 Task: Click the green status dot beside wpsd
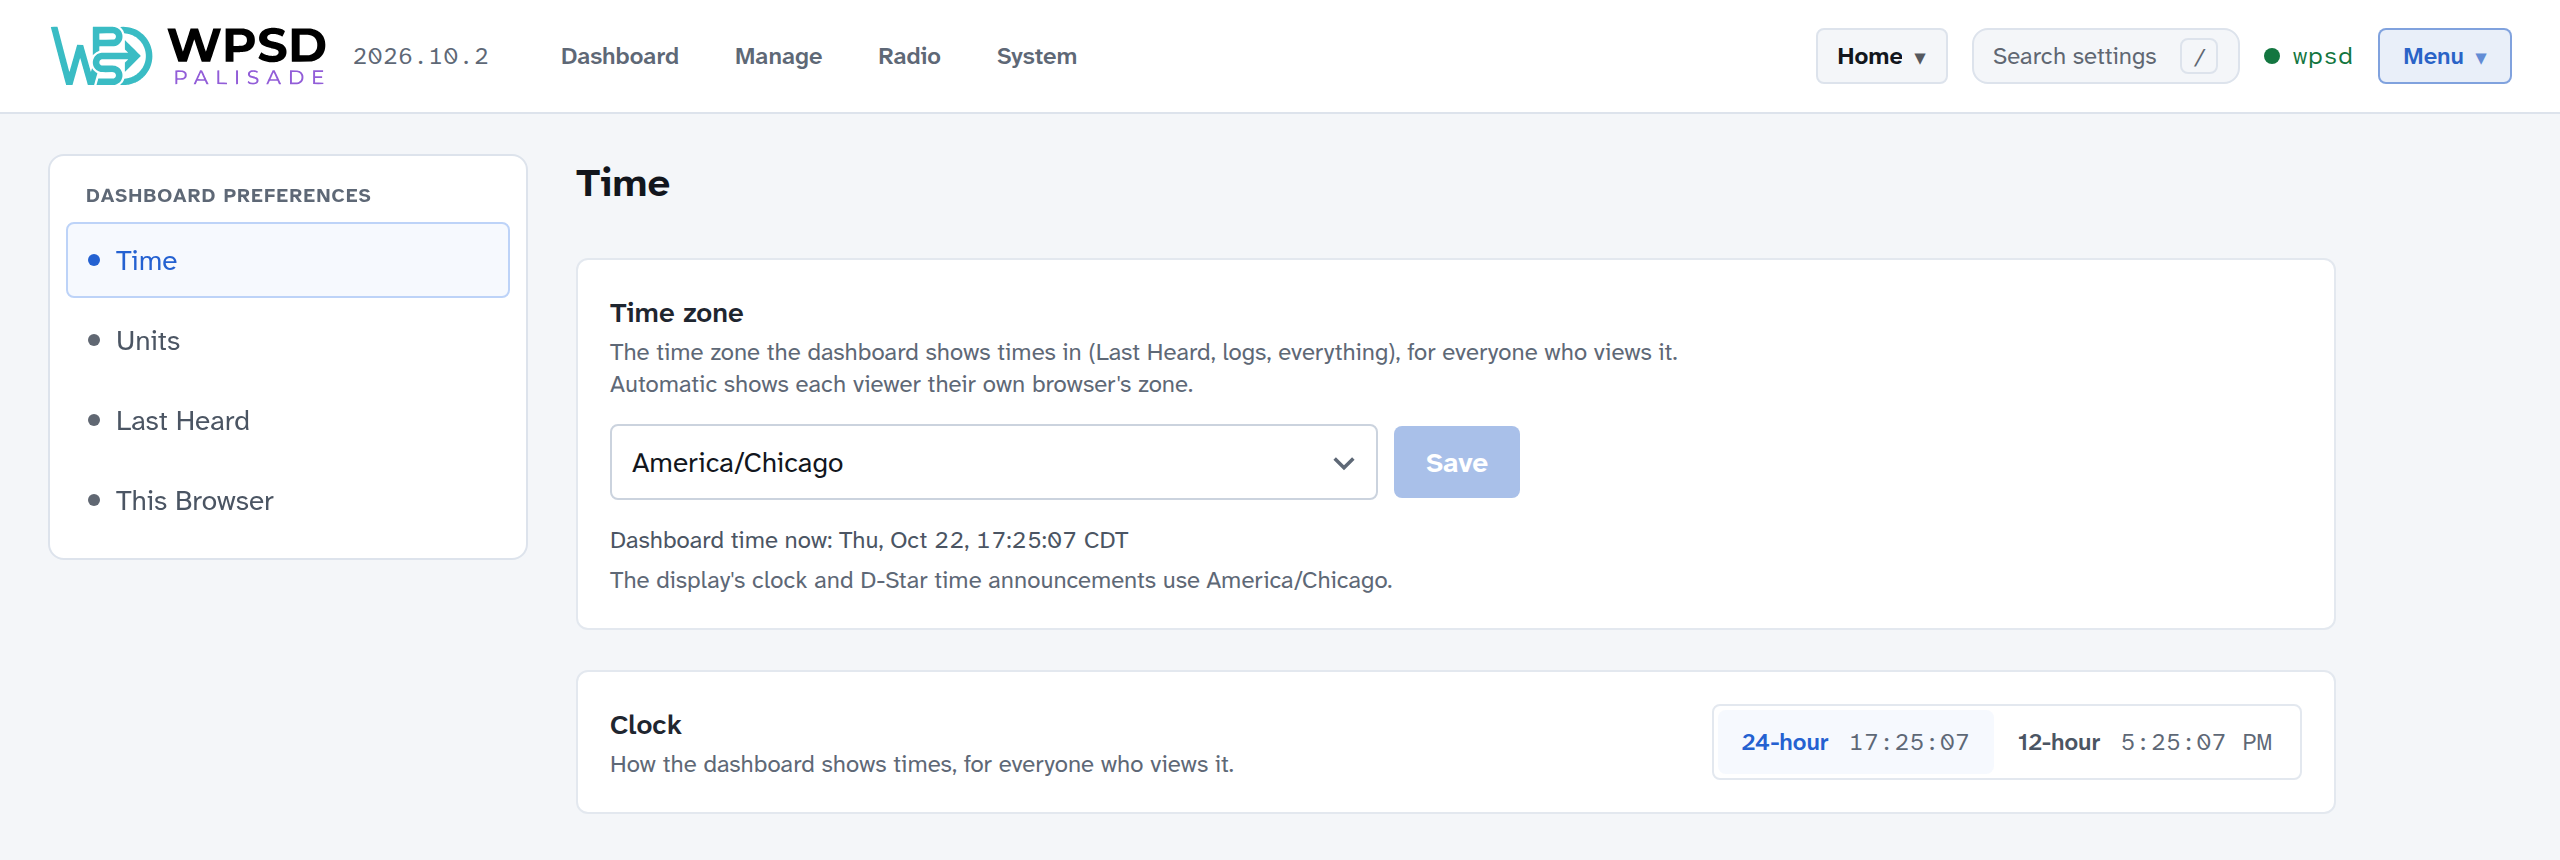tap(2272, 56)
